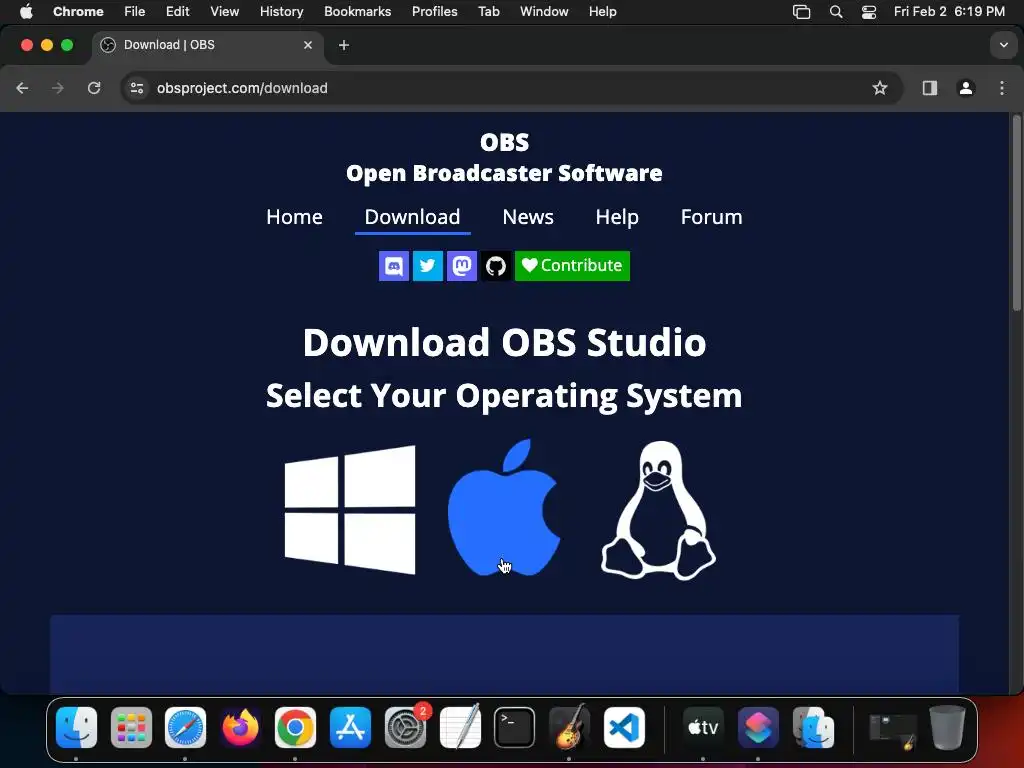Click the Chrome icon in the Dock
The height and width of the screenshot is (768, 1024).
click(295, 727)
